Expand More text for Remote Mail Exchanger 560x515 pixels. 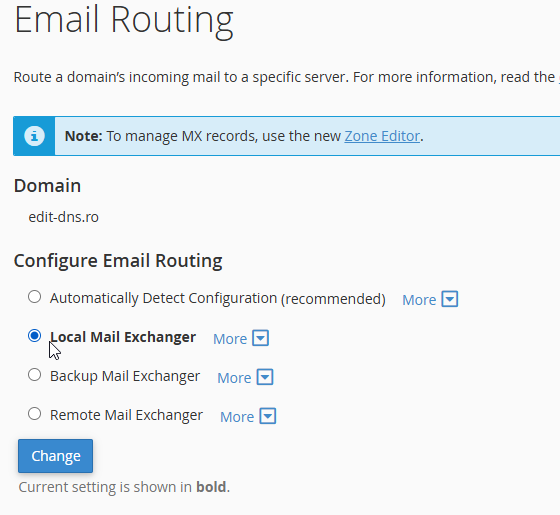point(237,417)
